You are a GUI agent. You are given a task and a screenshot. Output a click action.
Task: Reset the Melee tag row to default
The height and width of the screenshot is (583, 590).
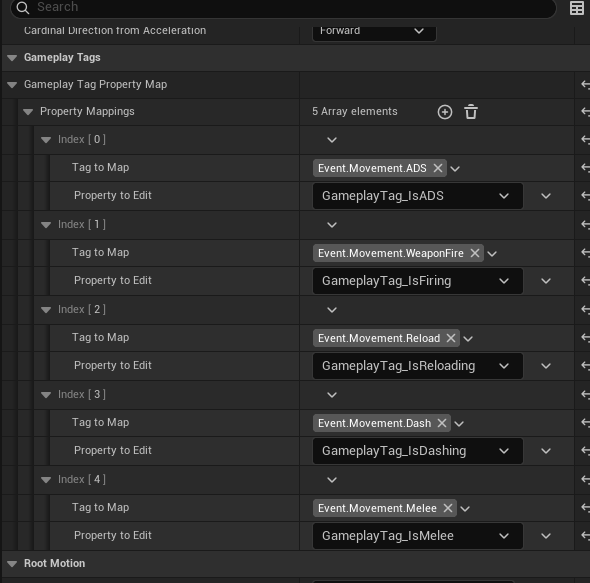coord(585,507)
